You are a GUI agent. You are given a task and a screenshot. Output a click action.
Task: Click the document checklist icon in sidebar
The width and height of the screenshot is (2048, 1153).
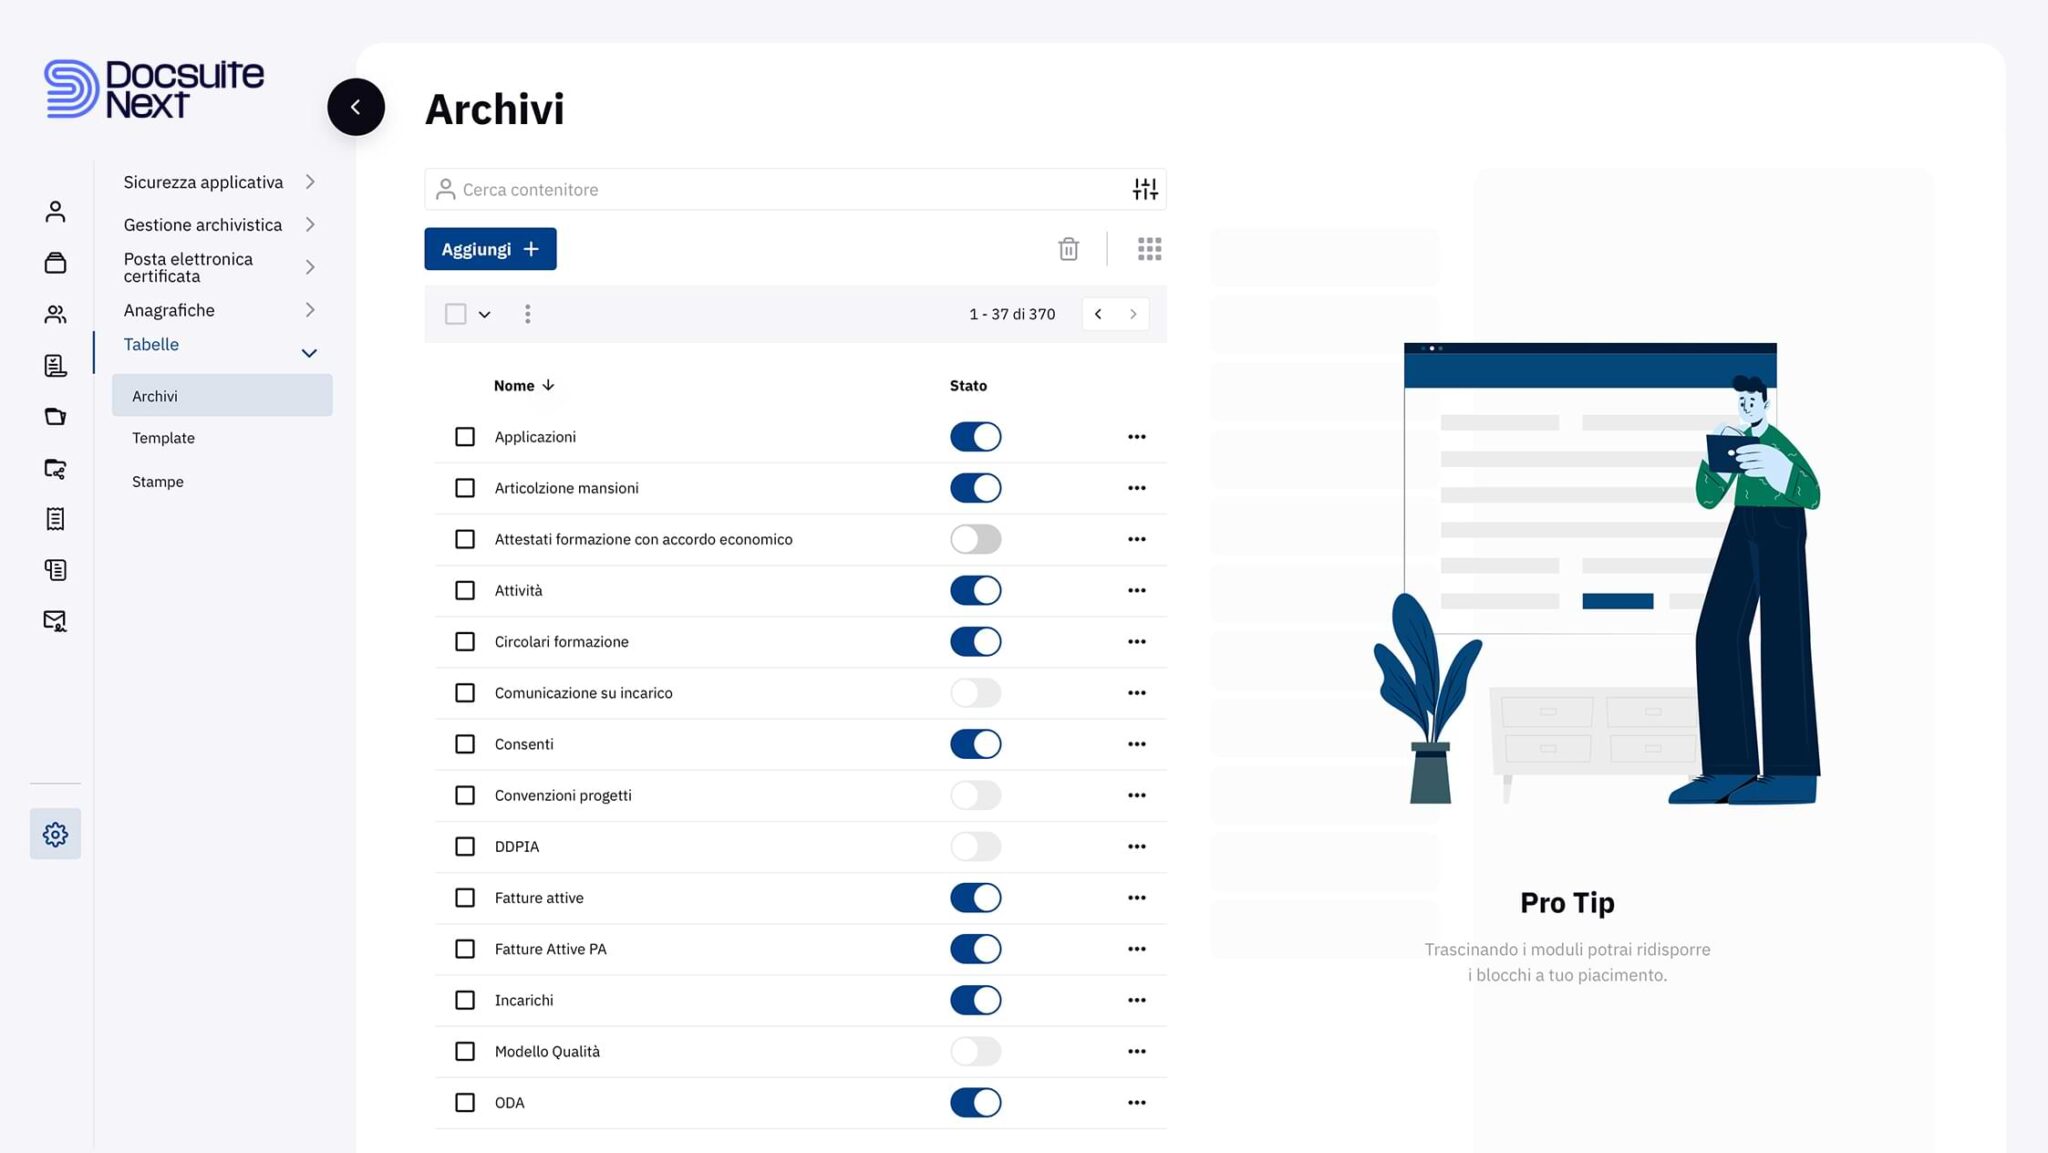coord(55,364)
